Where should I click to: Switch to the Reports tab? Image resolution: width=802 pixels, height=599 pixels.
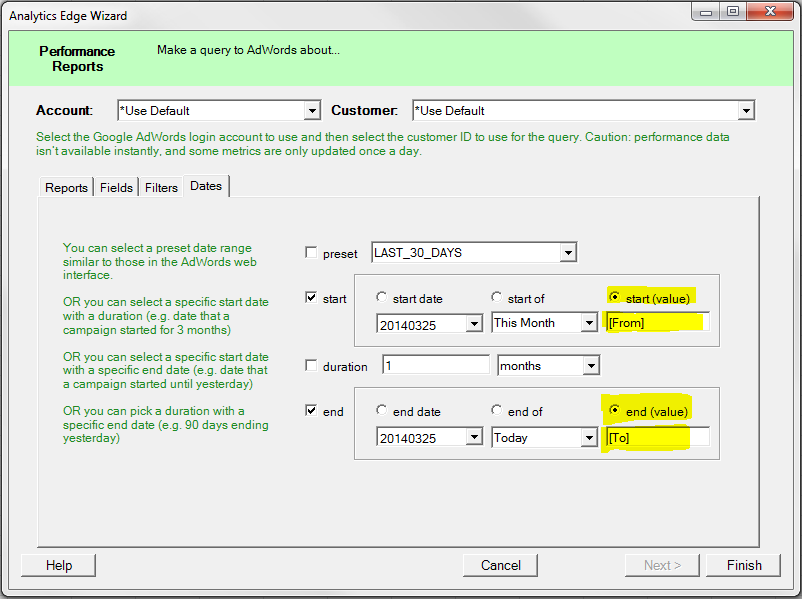[66, 188]
